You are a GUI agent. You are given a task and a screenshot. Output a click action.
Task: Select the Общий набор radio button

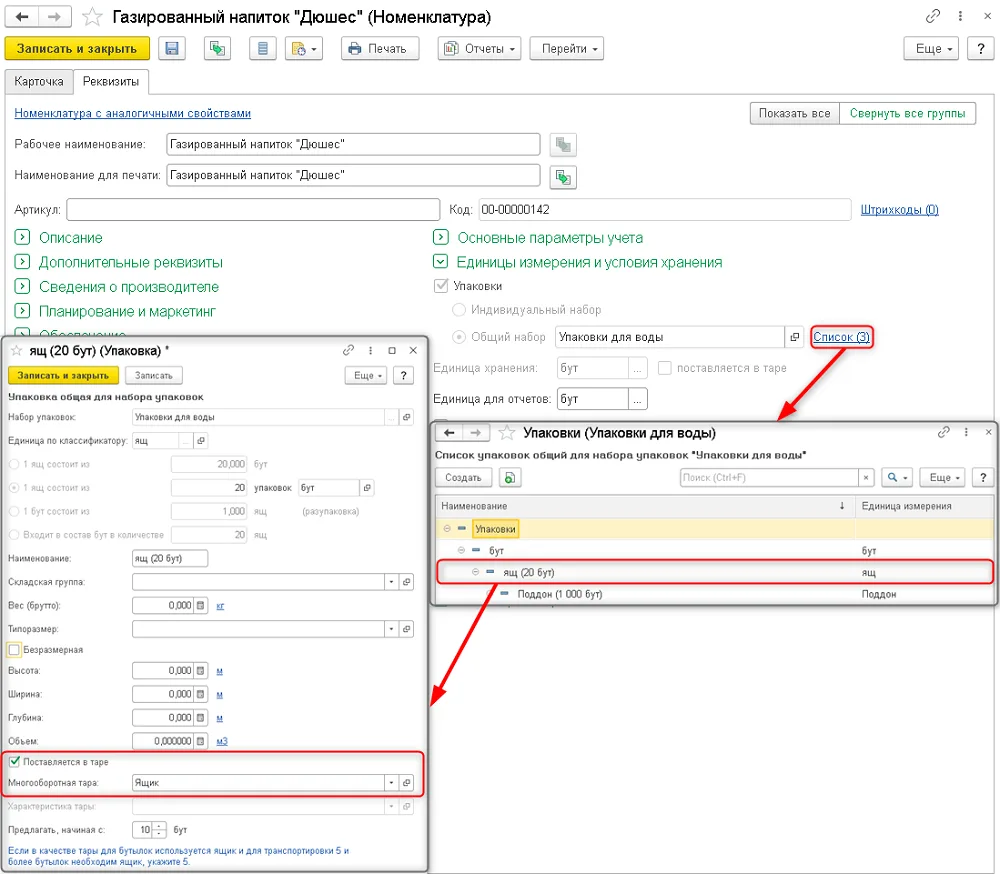pyautogui.click(x=459, y=337)
